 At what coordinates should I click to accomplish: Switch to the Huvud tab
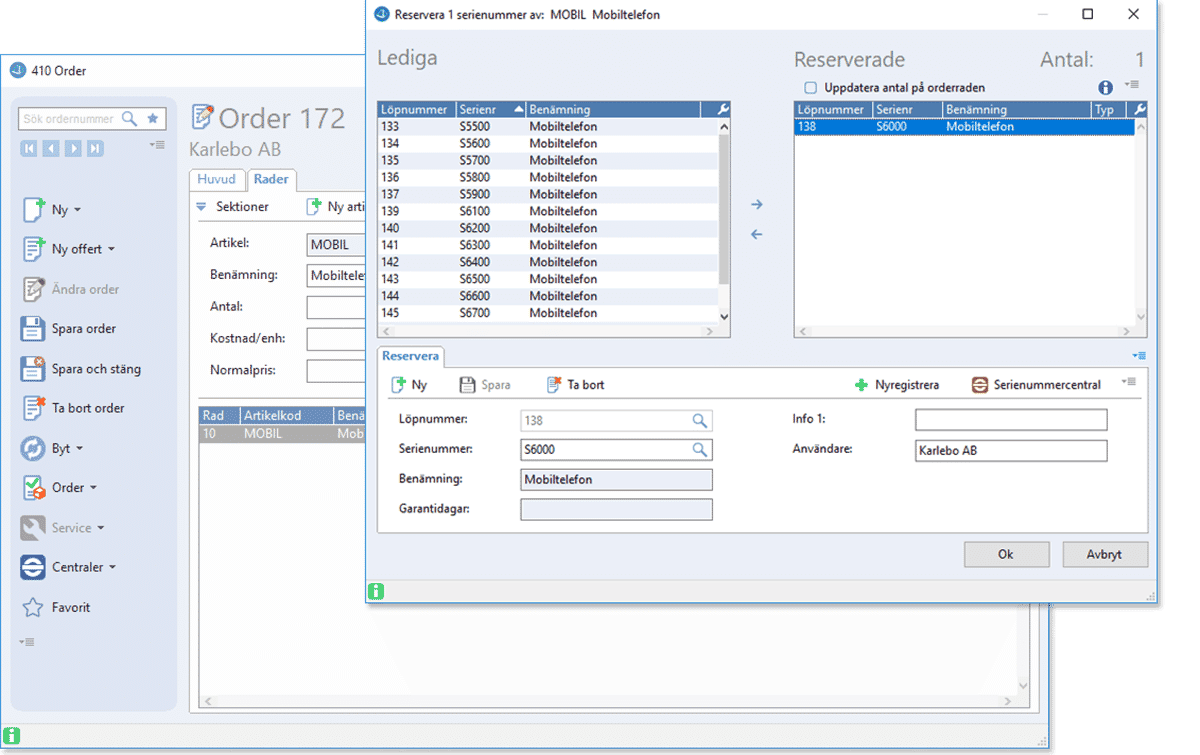tap(217, 179)
